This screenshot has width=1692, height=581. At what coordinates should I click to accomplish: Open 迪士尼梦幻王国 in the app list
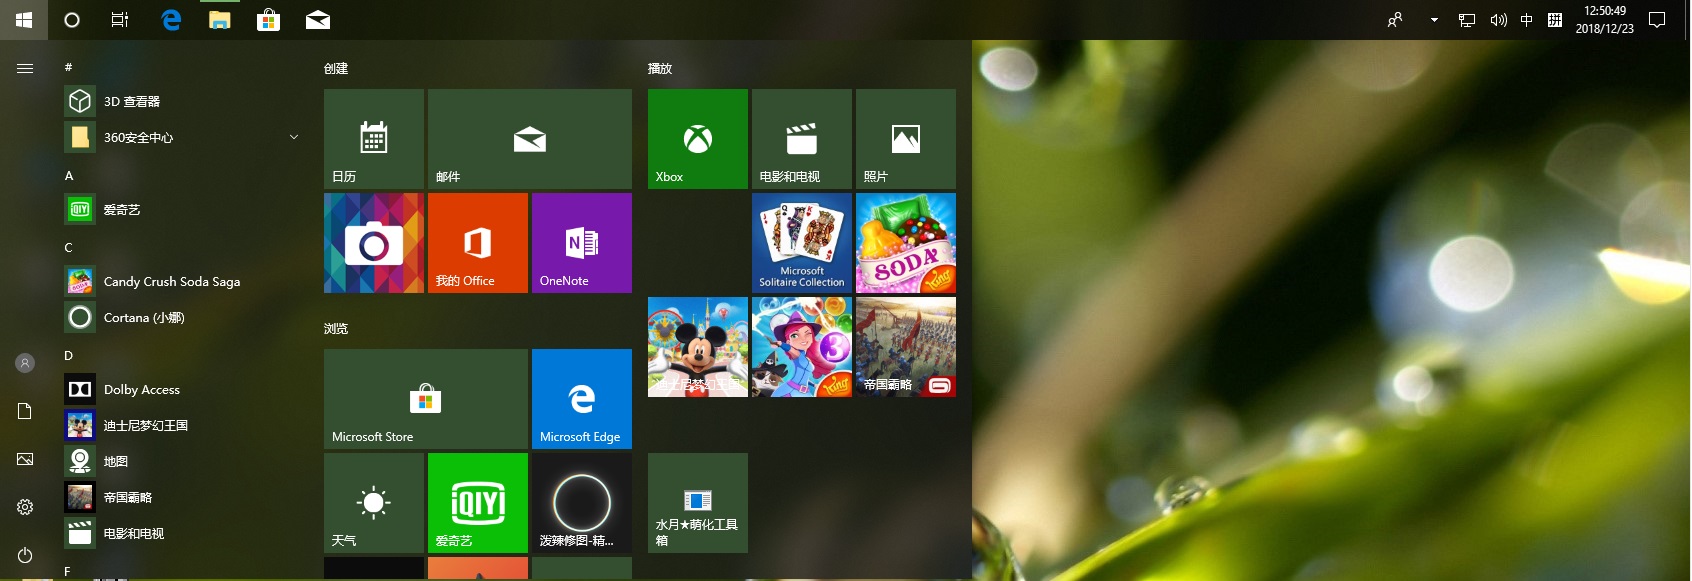point(184,425)
